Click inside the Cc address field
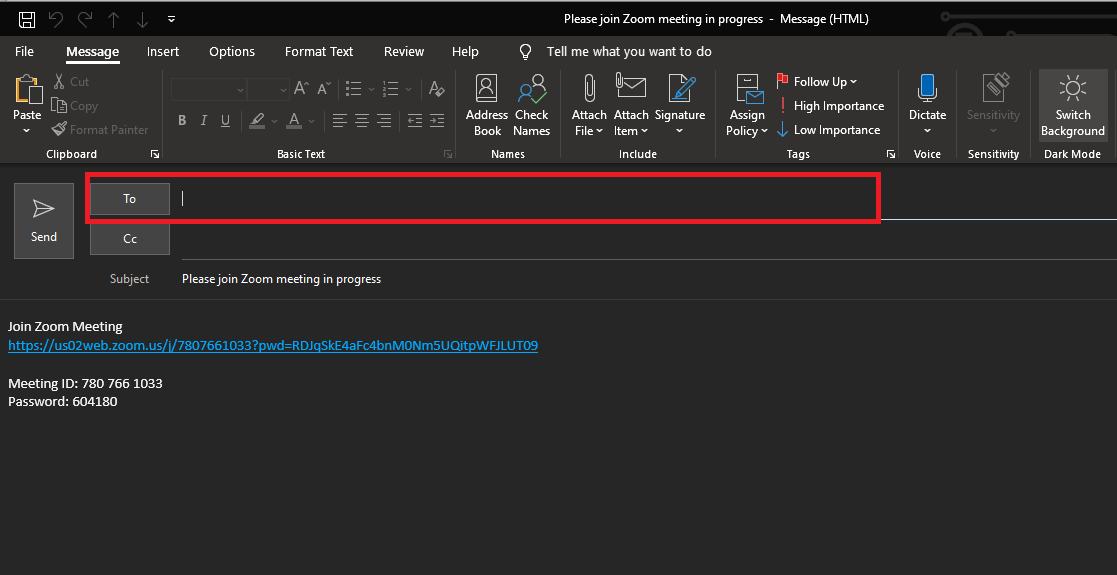The width and height of the screenshot is (1117, 575). 648,241
